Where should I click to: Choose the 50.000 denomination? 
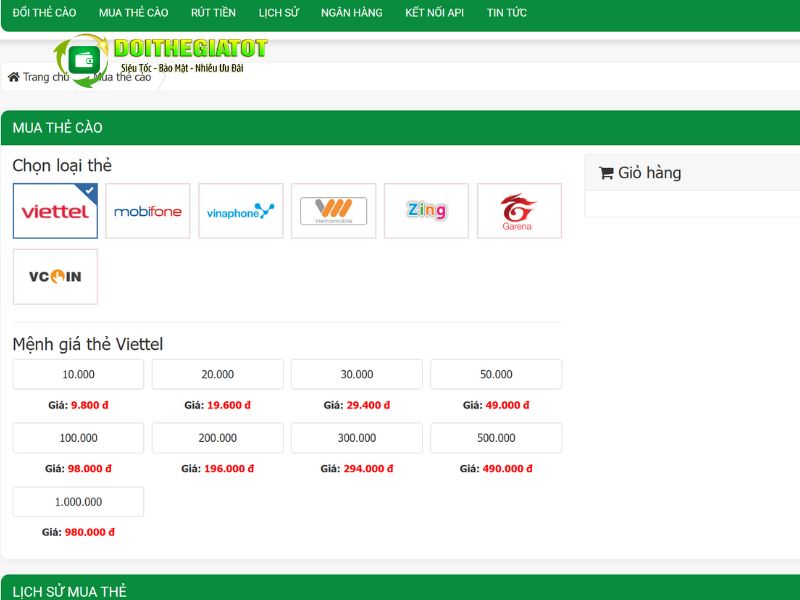[x=496, y=374]
